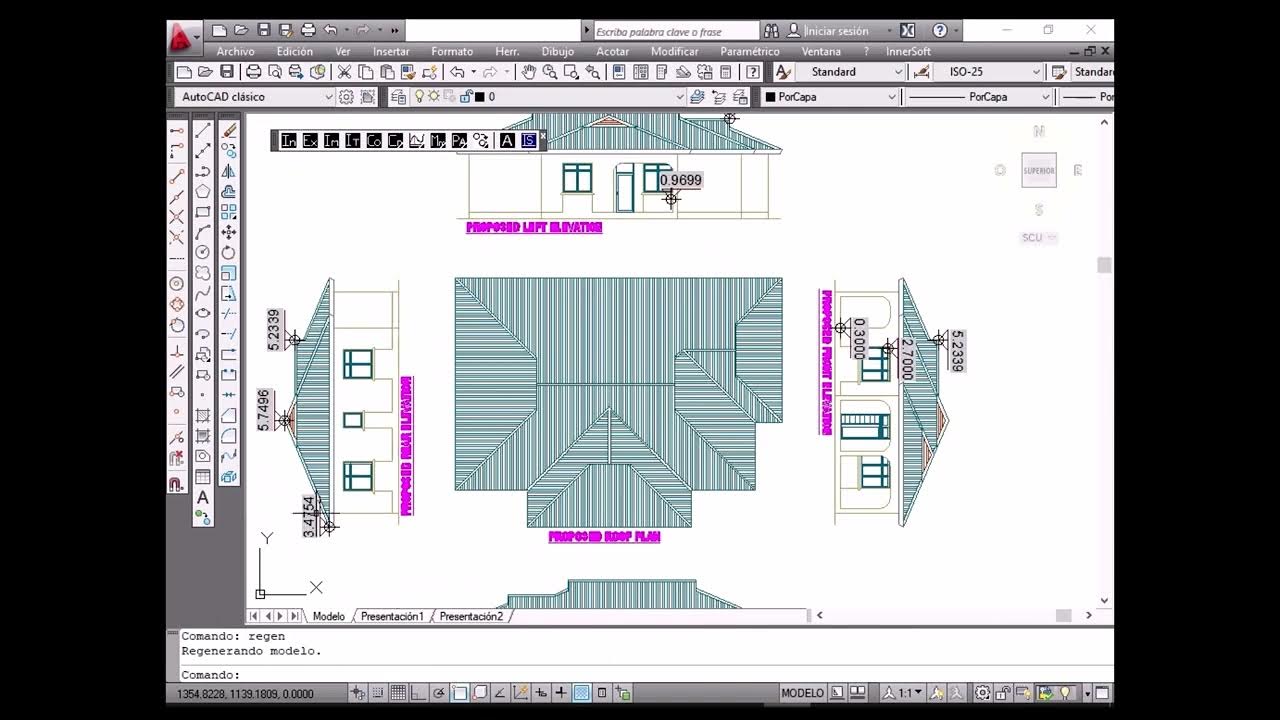Toggle grid display in status bar
Image resolution: width=1280 pixels, height=720 pixels.
[x=398, y=692]
